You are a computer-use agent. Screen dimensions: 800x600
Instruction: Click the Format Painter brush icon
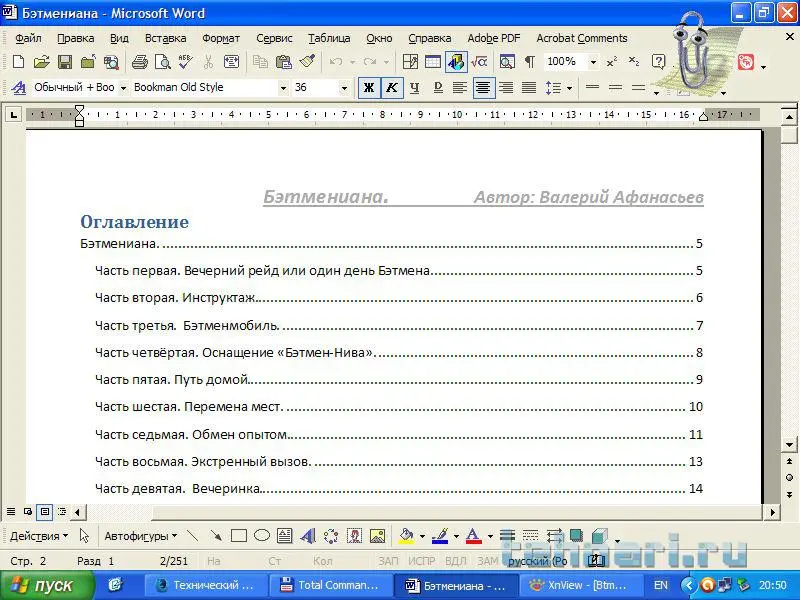click(307, 62)
